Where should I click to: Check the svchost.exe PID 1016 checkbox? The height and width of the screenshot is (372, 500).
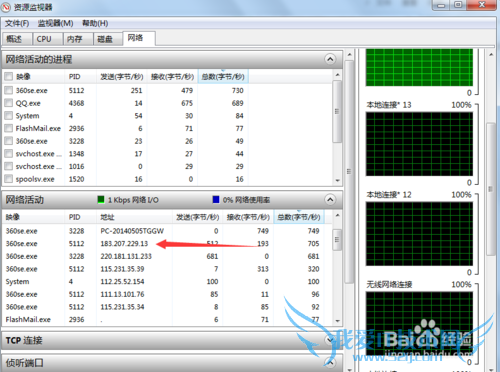point(9,166)
